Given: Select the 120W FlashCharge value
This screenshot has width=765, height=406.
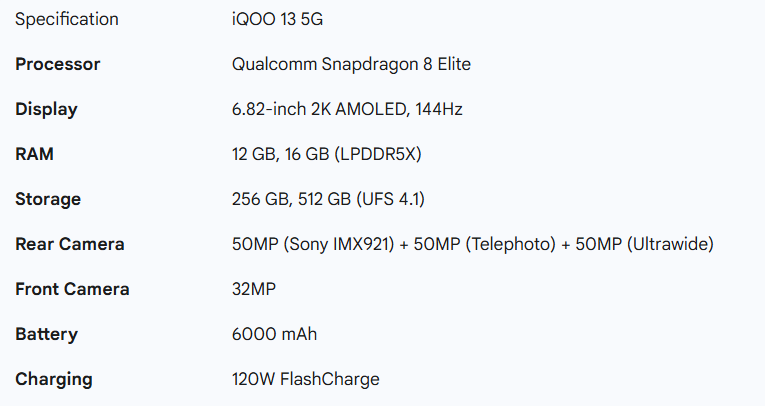Looking at the screenshot, I should (x=306, y=379).
